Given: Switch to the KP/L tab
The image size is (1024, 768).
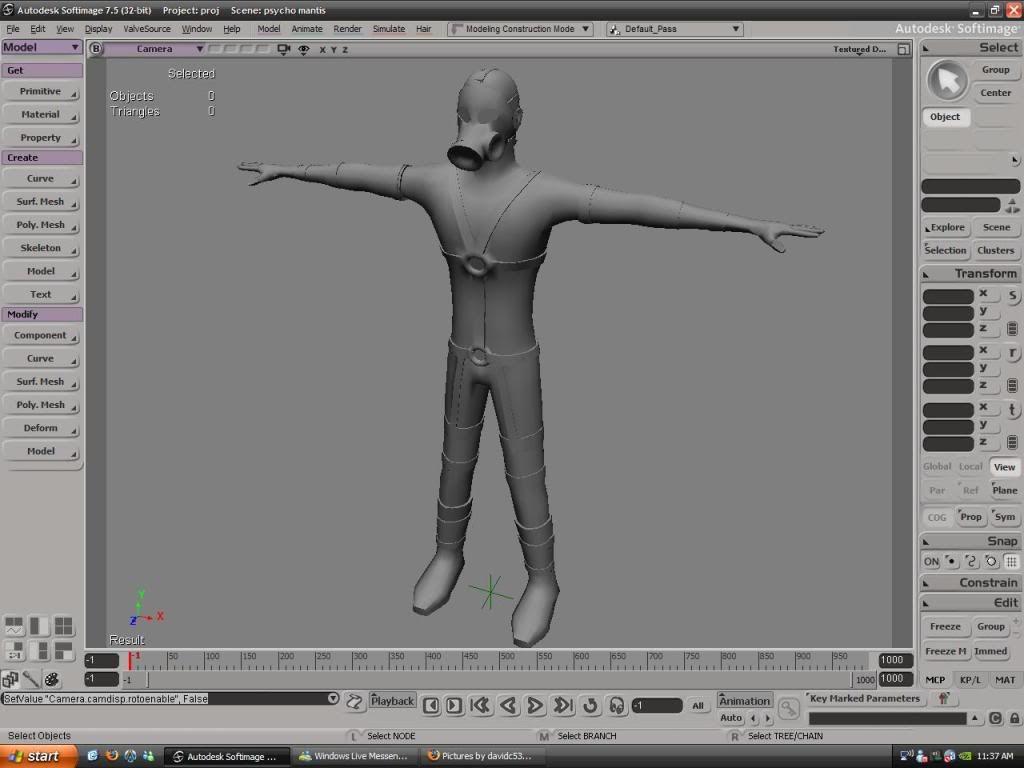Looking at the screenshot, I should tap(970, 679).
